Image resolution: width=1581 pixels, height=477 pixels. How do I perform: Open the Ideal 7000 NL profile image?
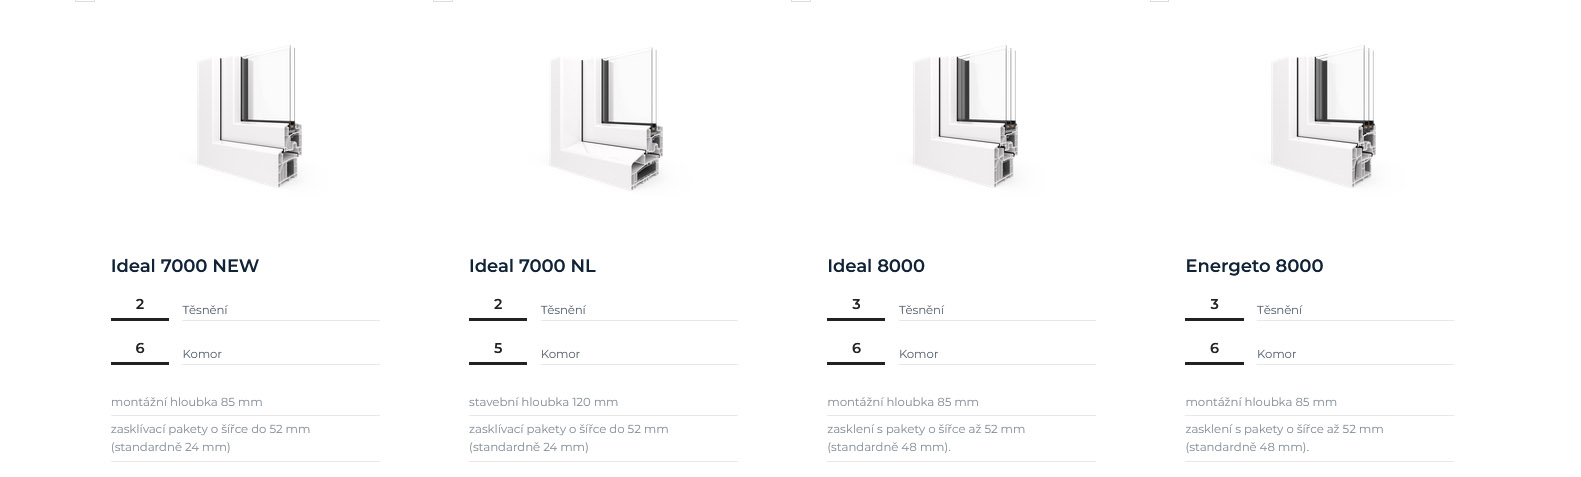click(x=604, y=120)
